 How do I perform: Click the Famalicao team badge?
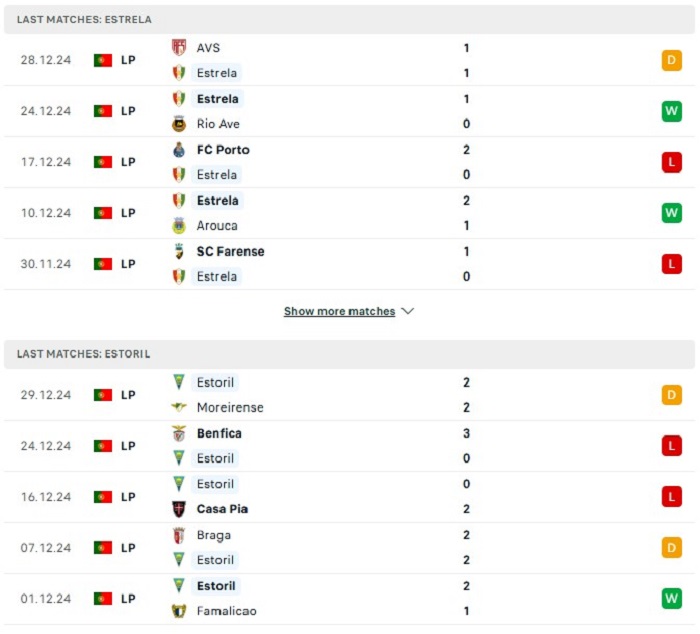[x=179, y=611]
